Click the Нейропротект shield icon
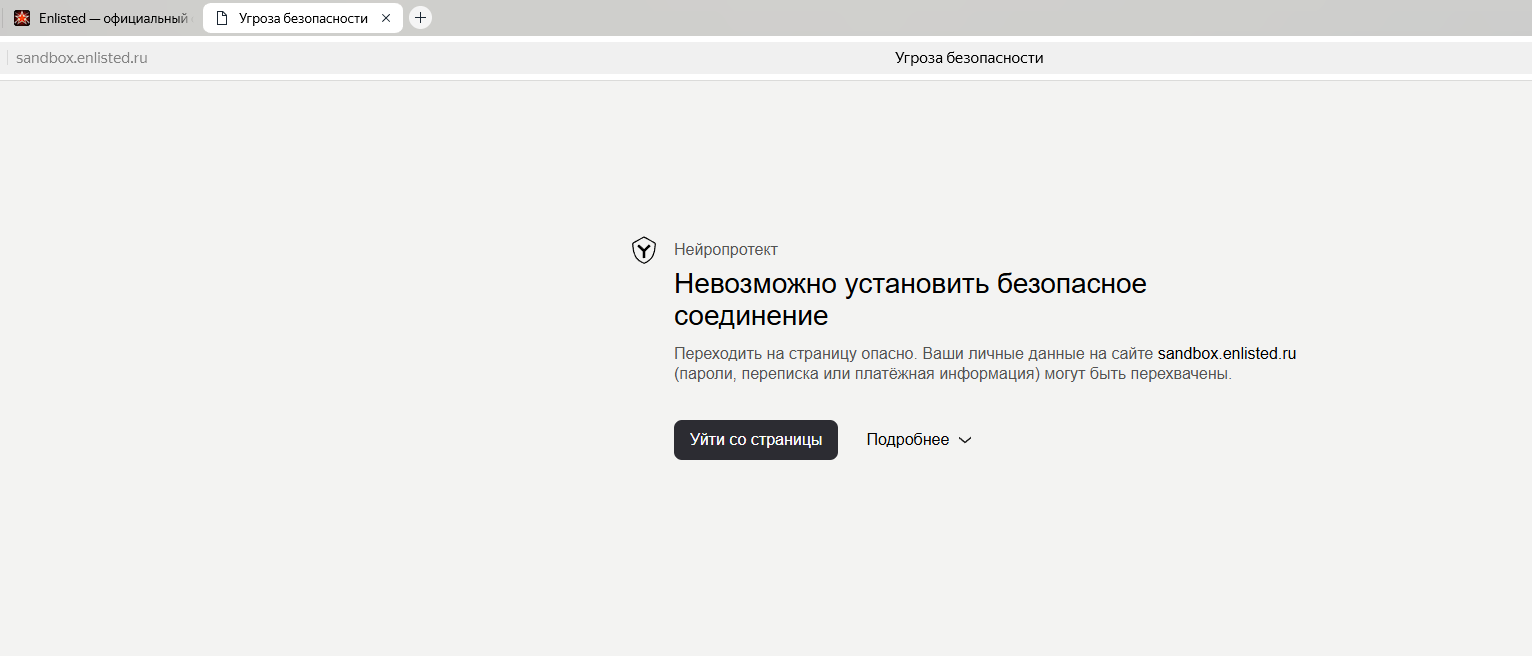The height and width of the screenshot is (656, 1532). tap(644, 250)
